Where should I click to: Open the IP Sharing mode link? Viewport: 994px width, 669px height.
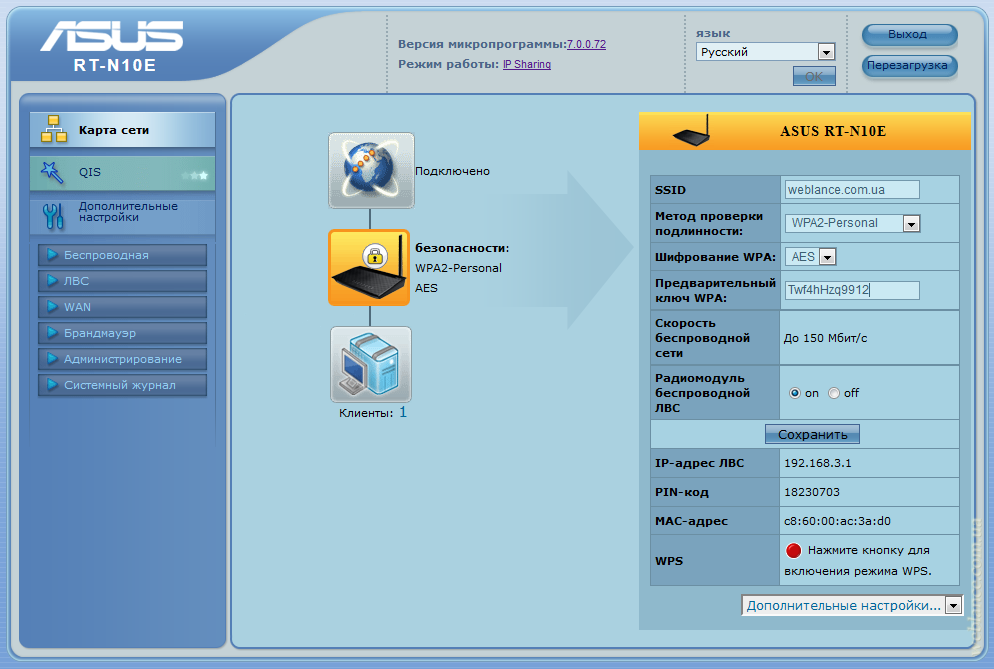pyautogui.click(x=527, y=64)
